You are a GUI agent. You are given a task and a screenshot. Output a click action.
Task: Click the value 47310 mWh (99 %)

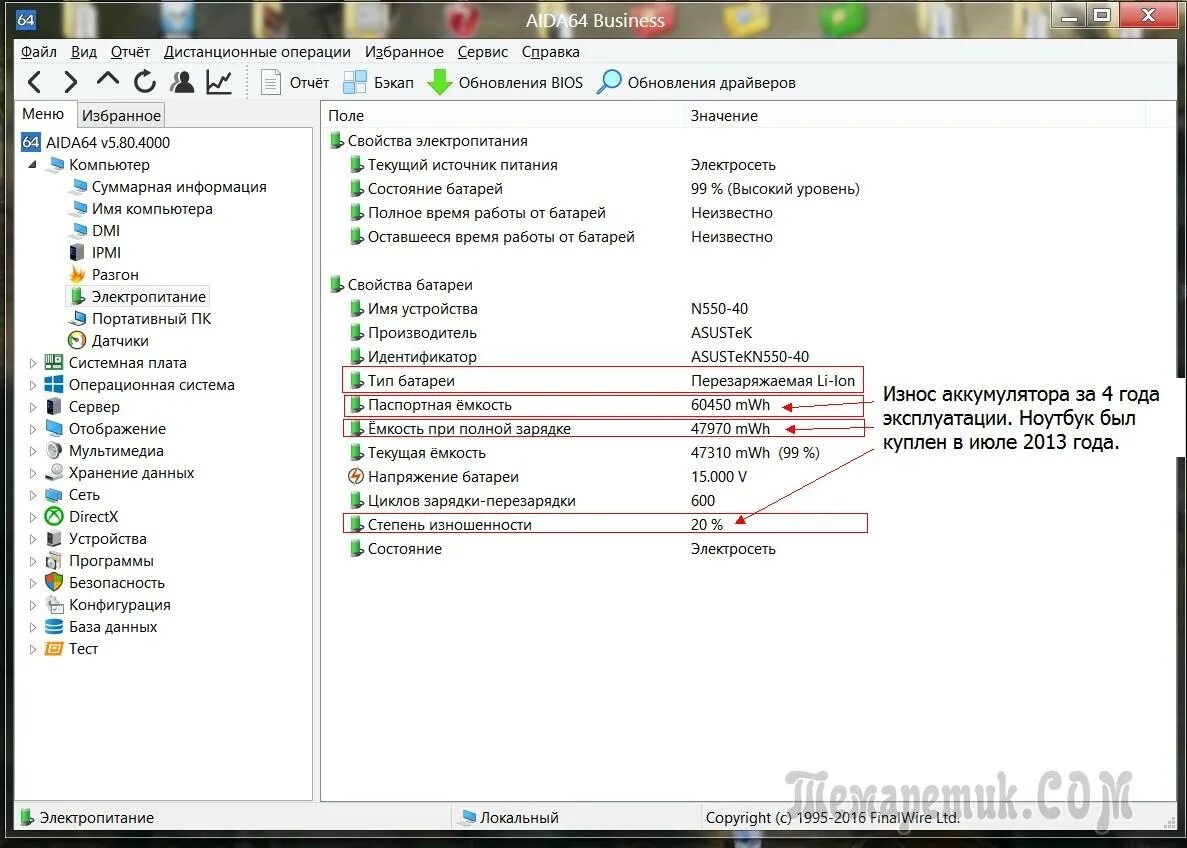coord(755,453)
